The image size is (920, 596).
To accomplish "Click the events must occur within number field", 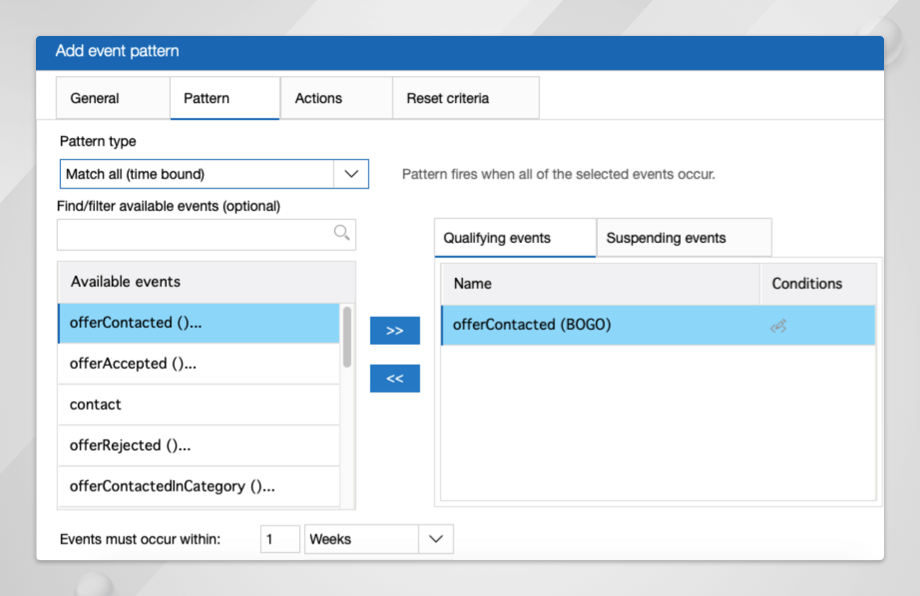I will tap(280, 539).
